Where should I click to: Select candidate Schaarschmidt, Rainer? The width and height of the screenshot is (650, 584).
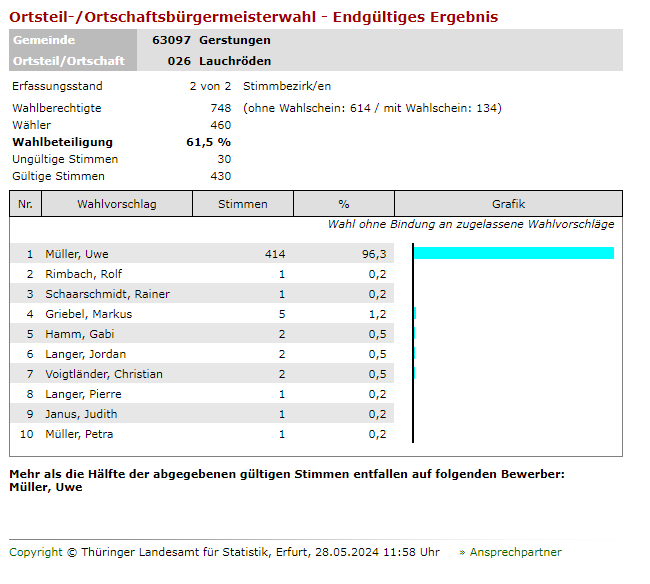pos(107,294)
